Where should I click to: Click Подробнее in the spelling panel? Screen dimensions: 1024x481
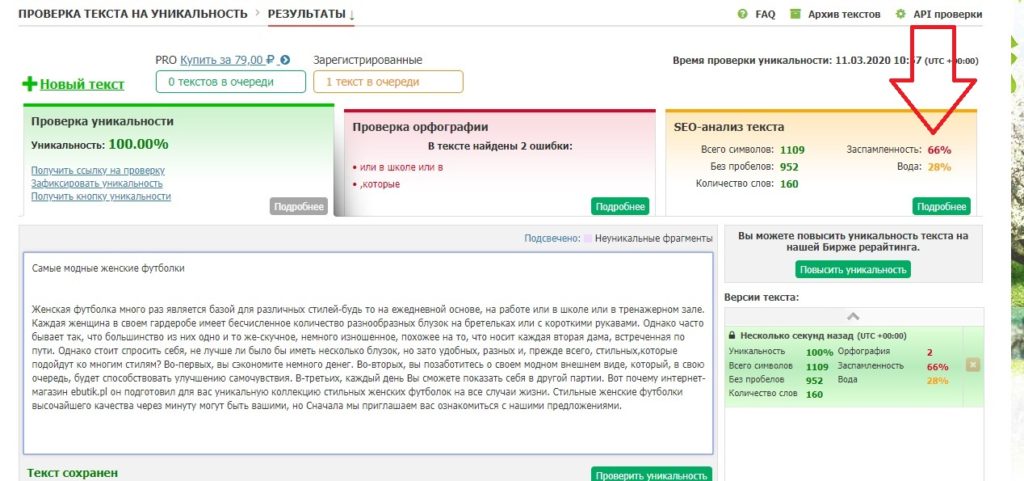tap(620, 206)
